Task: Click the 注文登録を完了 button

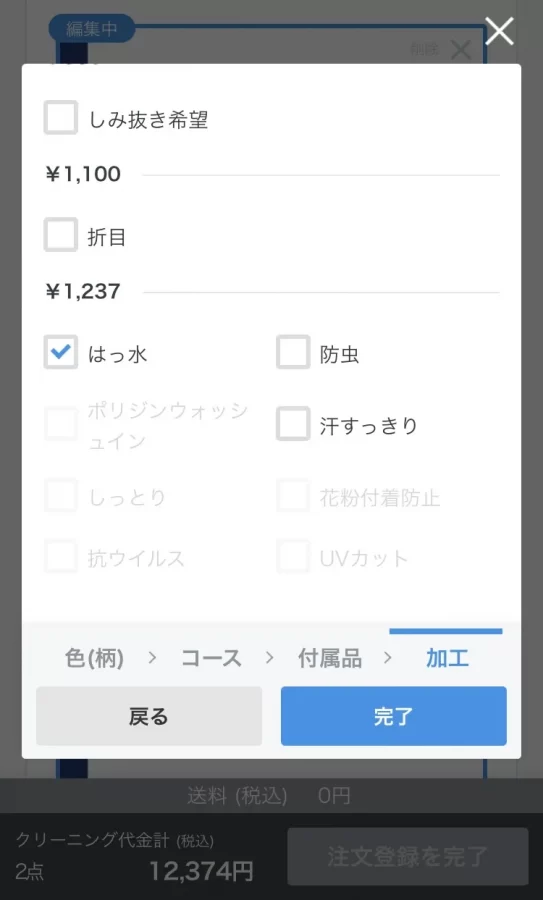Action: (x=408, y=856)
